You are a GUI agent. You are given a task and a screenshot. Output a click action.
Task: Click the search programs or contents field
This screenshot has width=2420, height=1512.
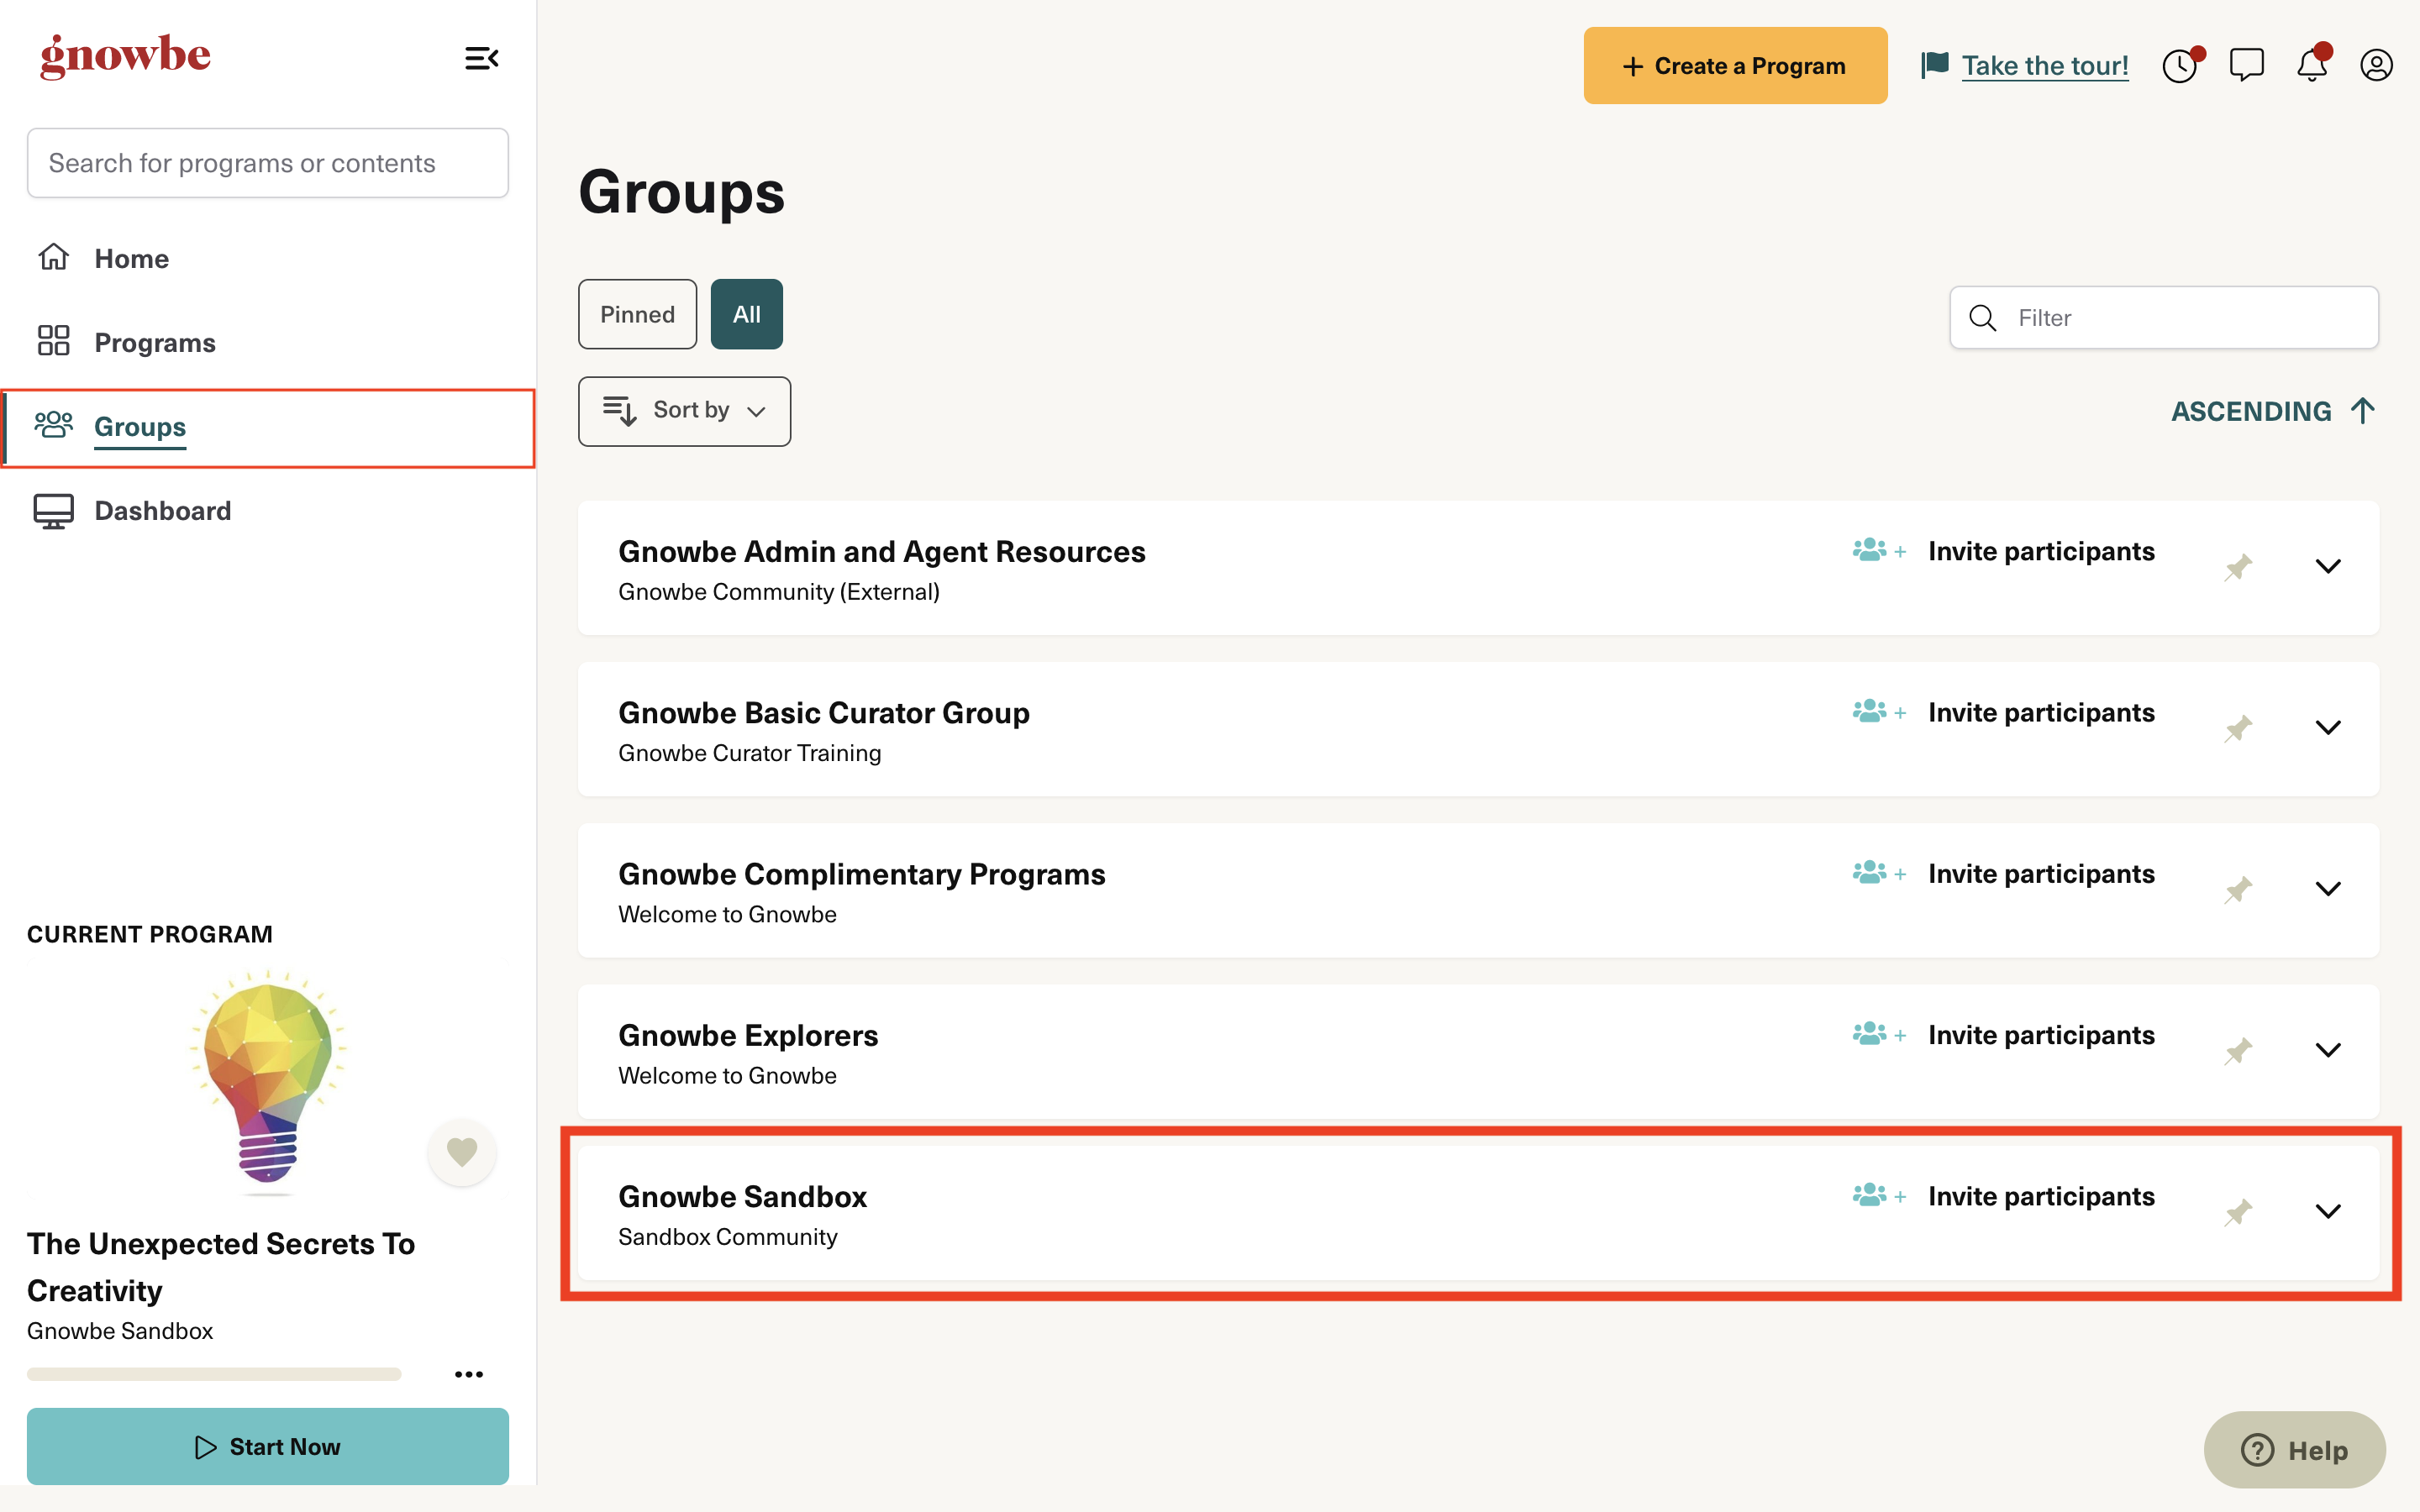[x=267, y=163]
